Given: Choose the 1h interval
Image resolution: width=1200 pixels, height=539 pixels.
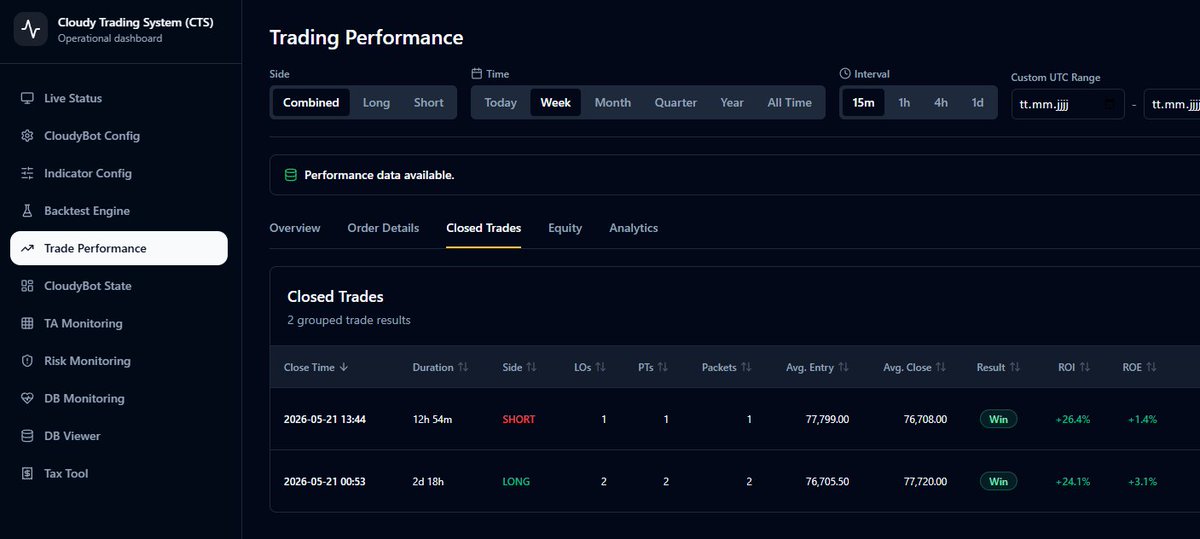Looking at the screenshot, I should (904, 103).
